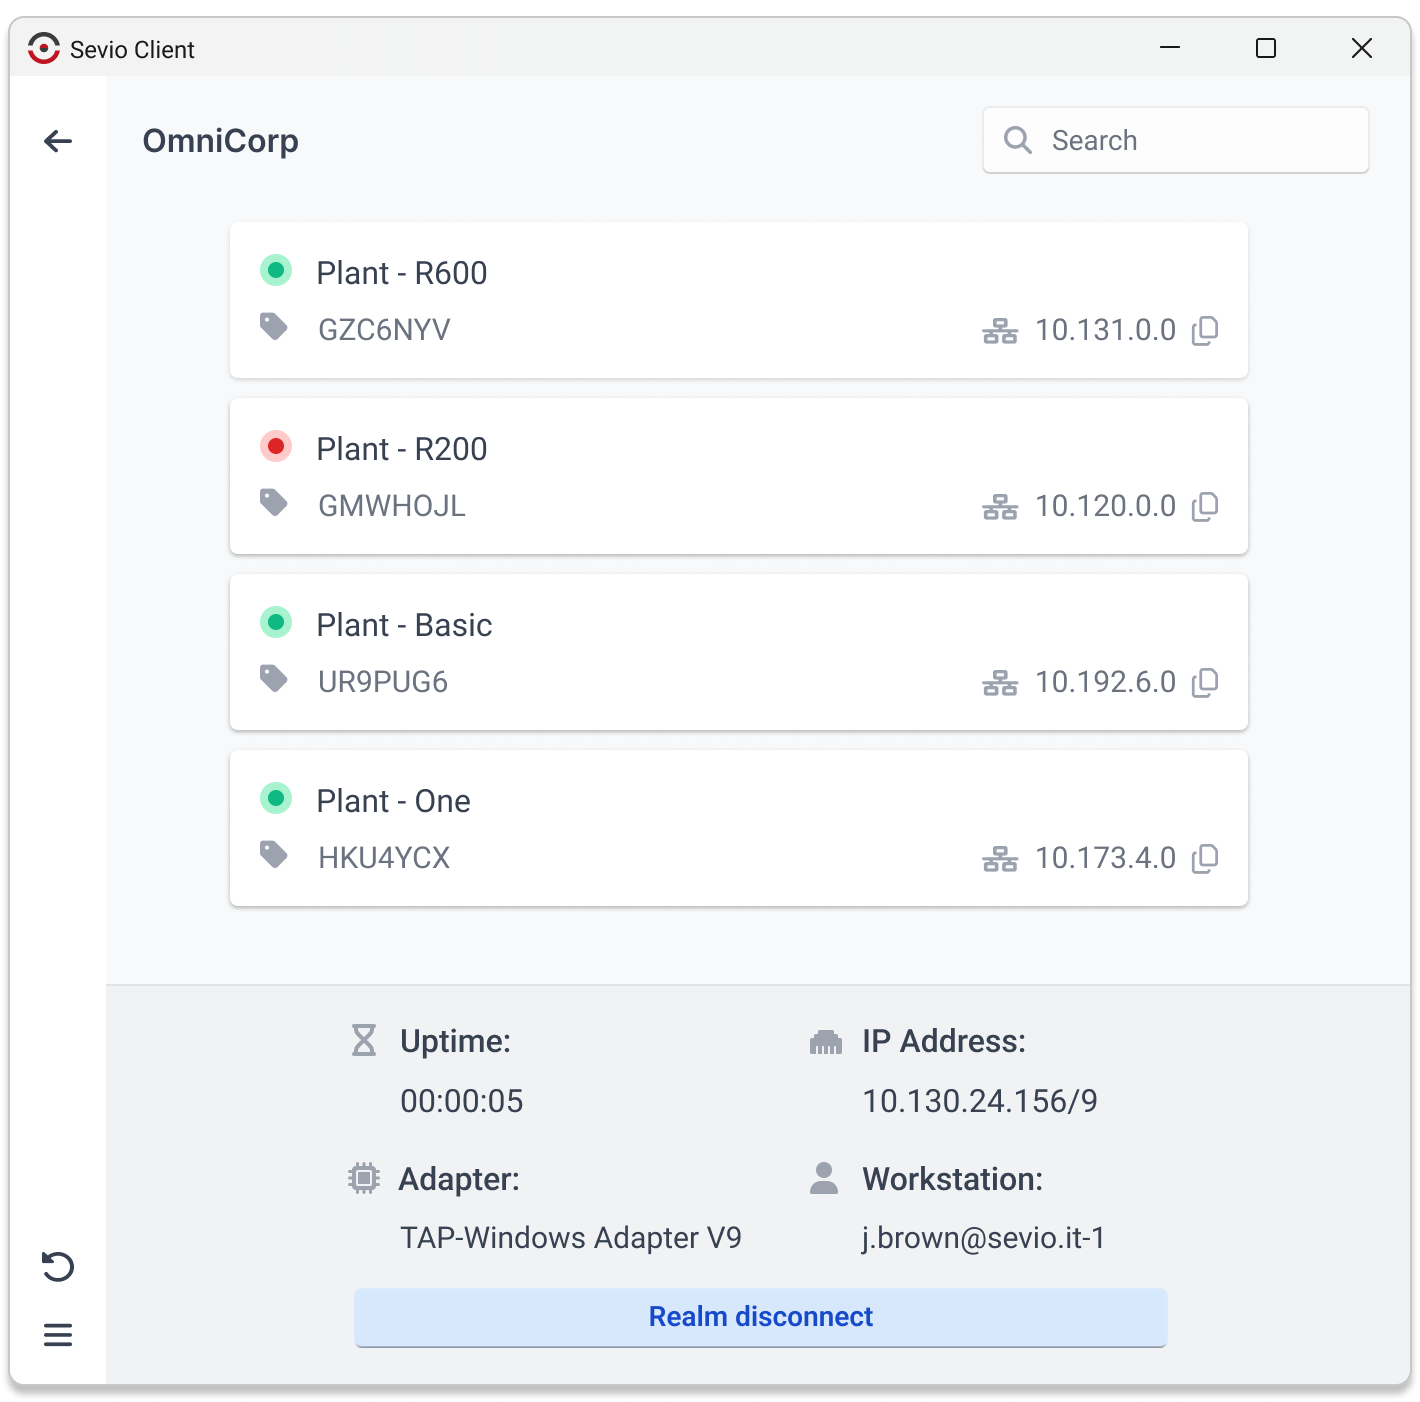Click the network icon next to 10.120.0.0
1420x1402 pixels.
pos(1000,507)
